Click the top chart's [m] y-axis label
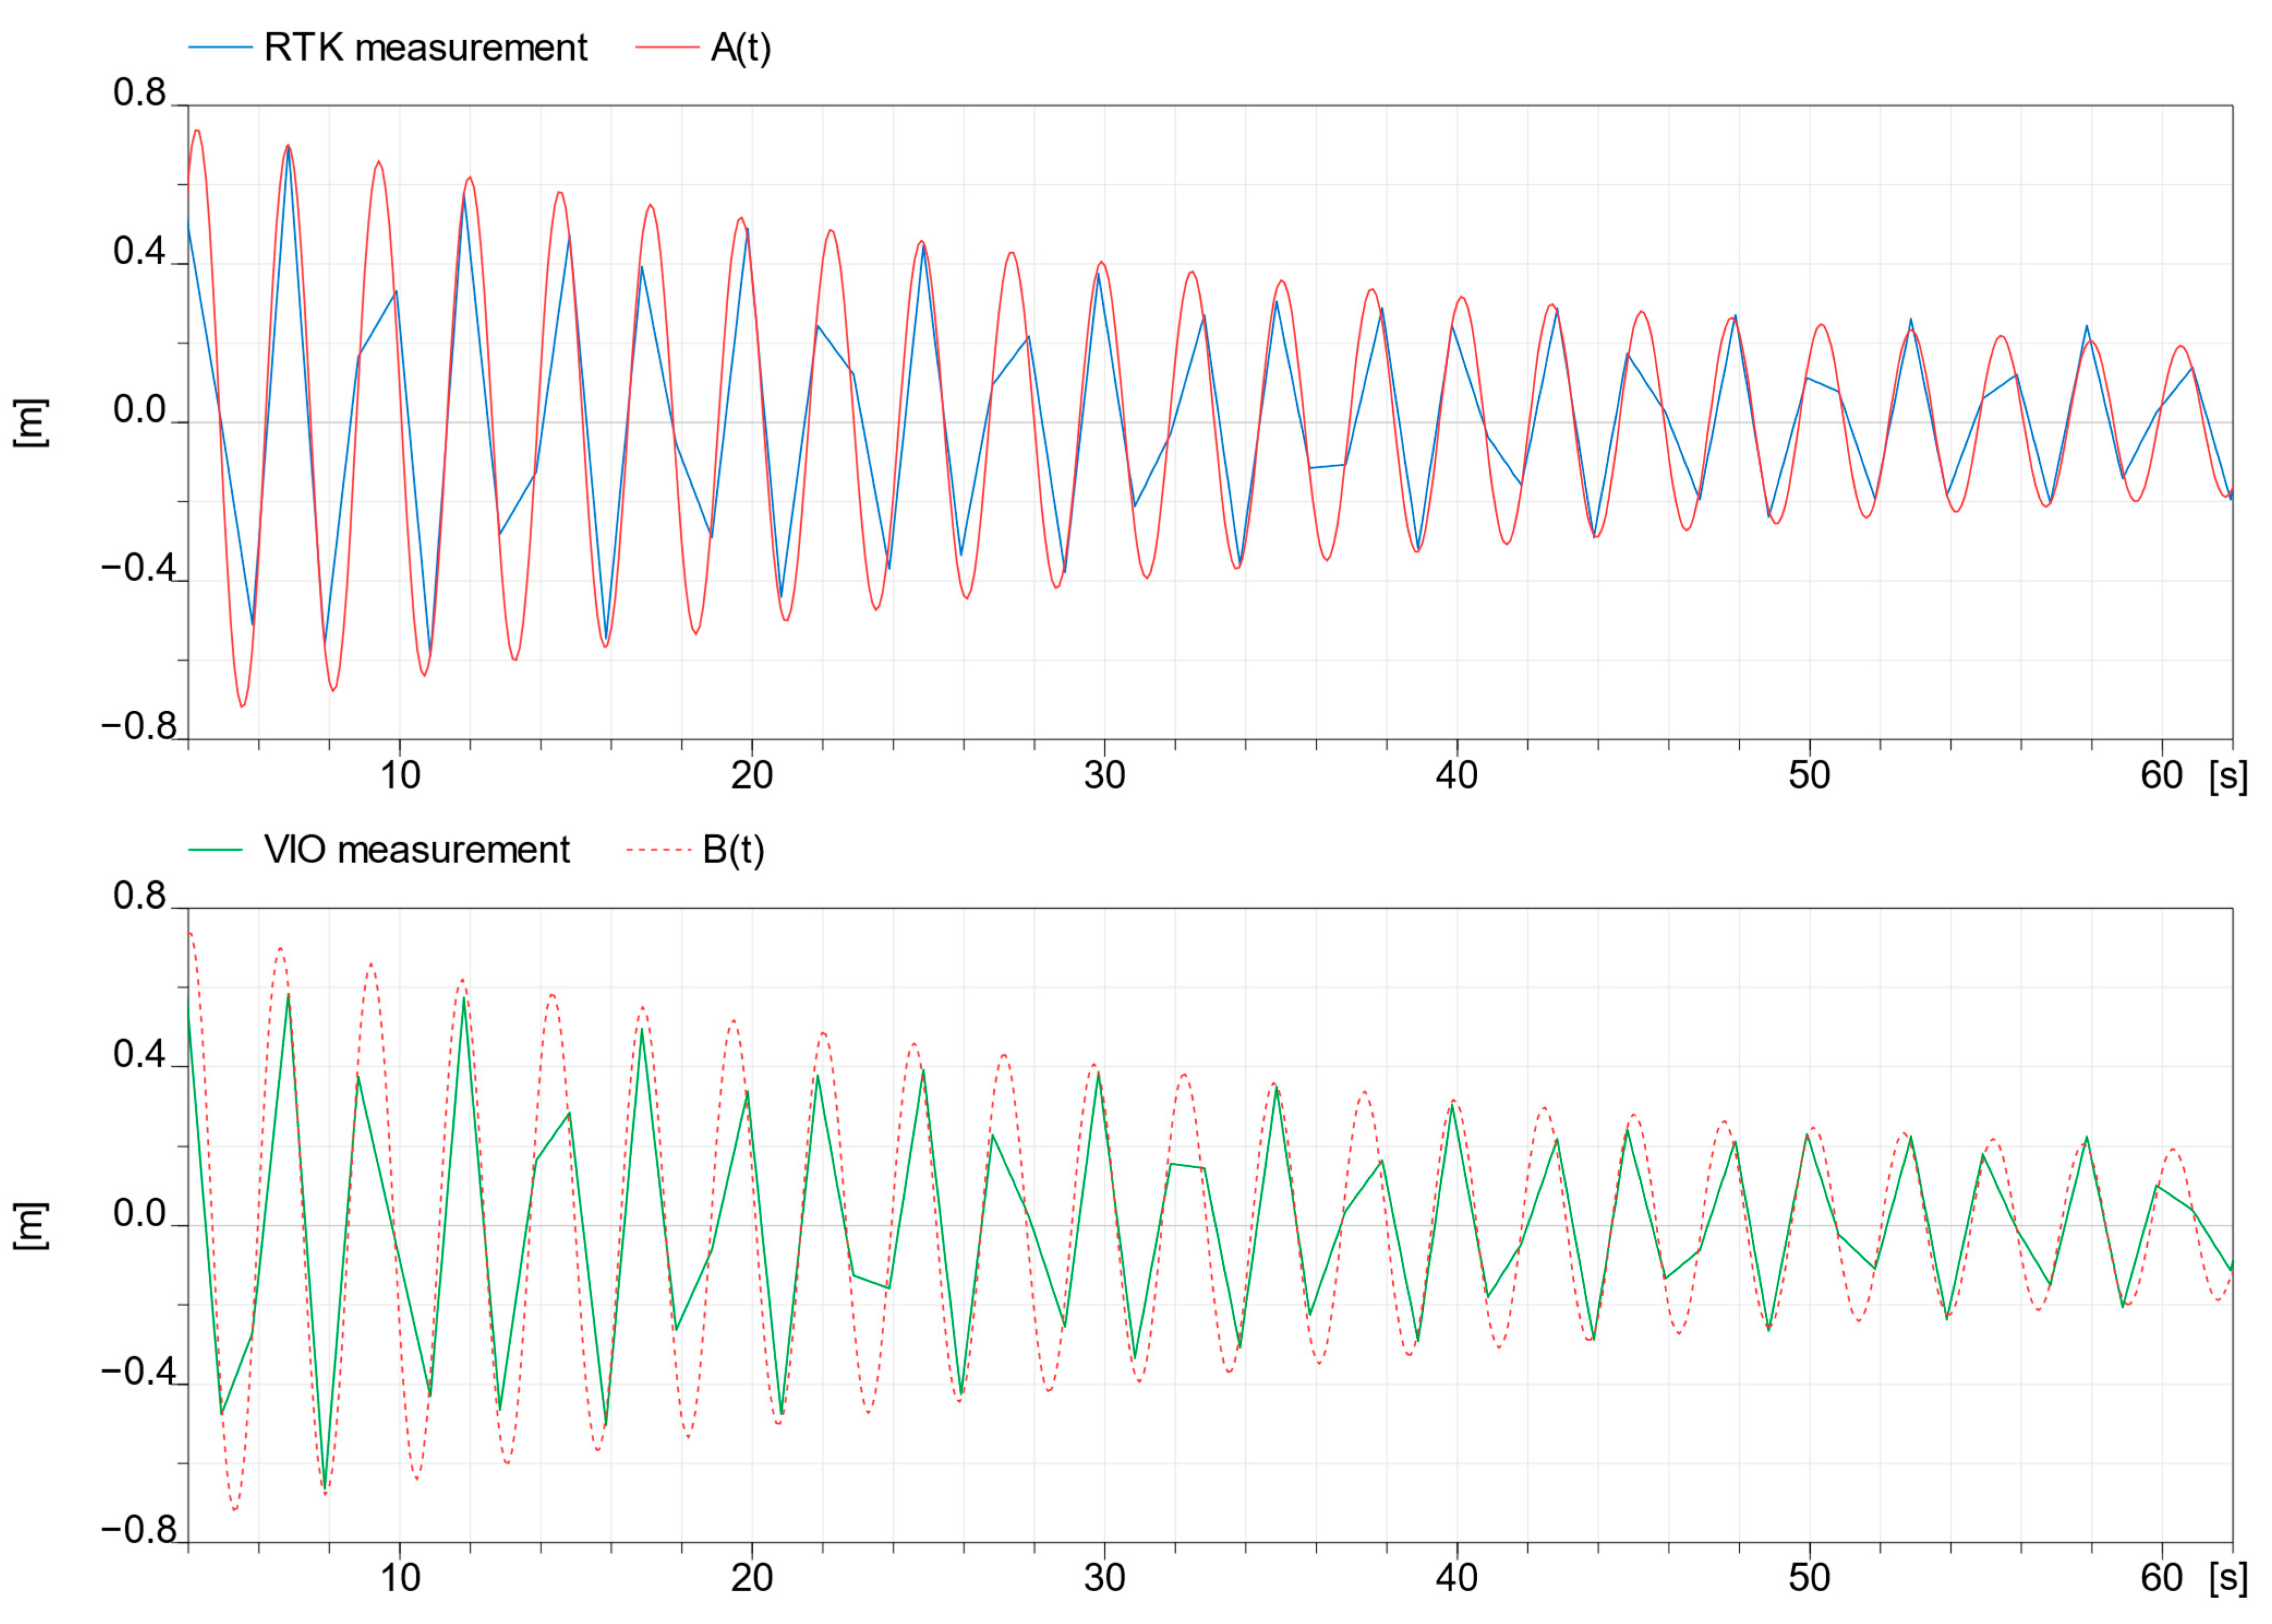The height and width of the screenshot is (1624, 2272). coord(30,422)
